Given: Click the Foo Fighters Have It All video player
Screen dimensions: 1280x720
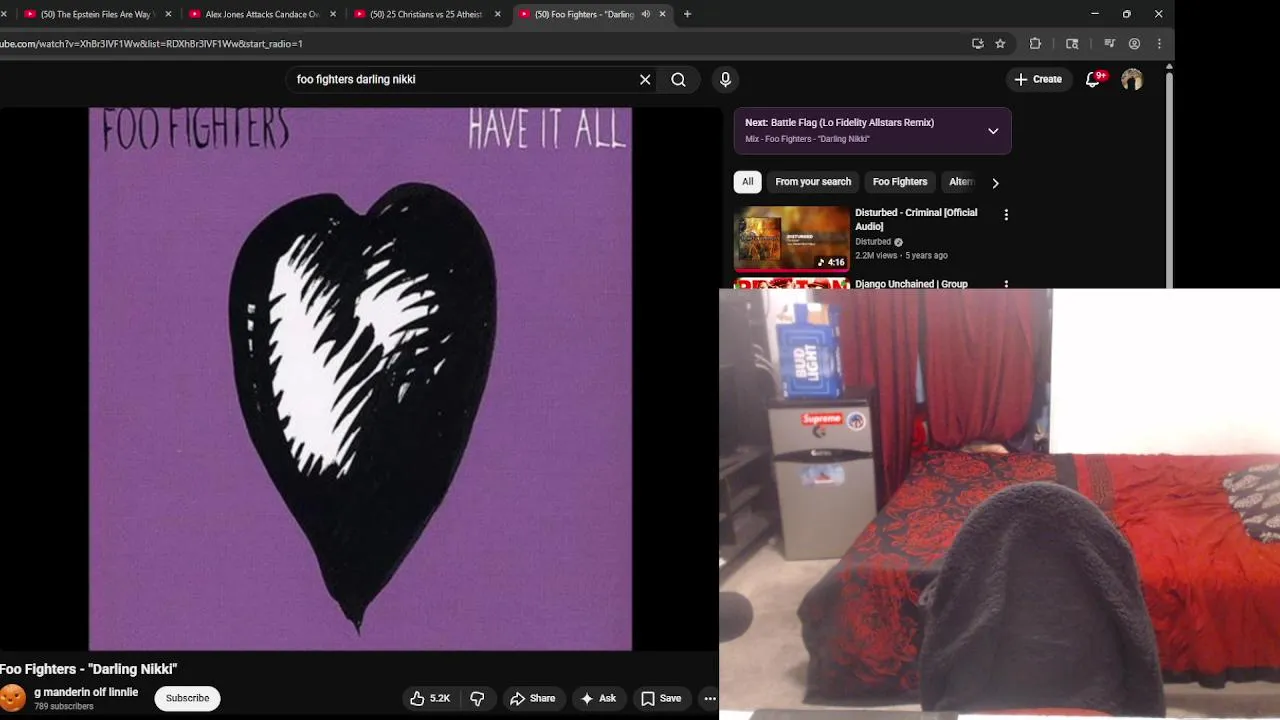Looking at the screenshot, I should (x=360, y=379).
